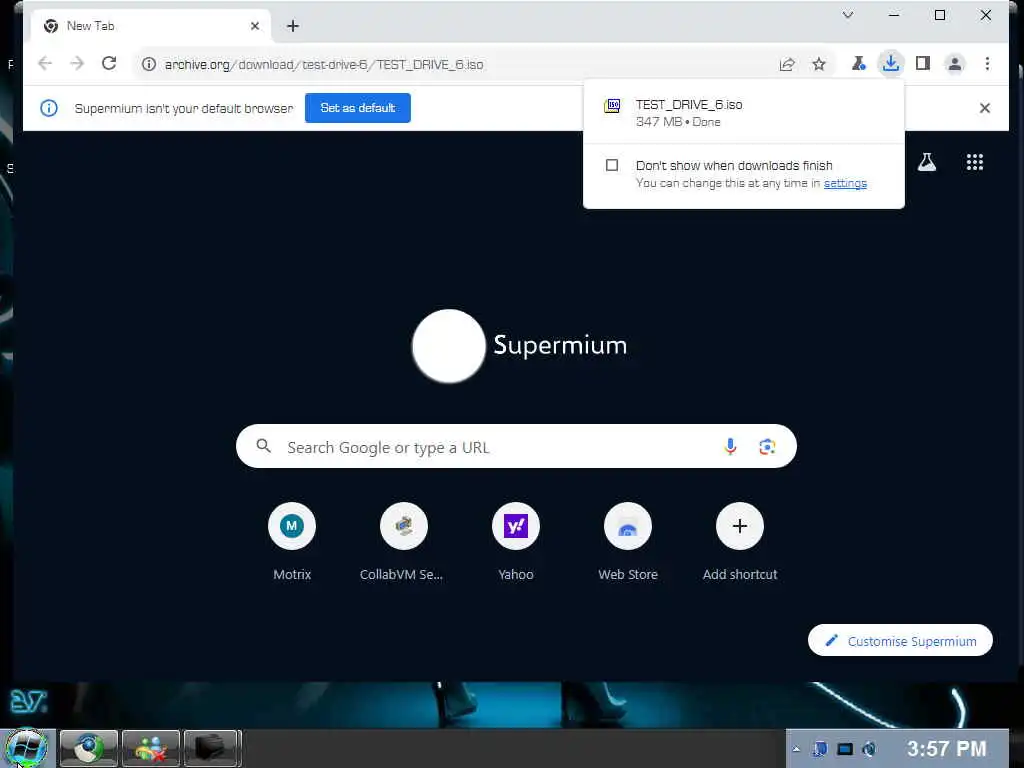Search by image with lens icon

(x=767, y=447)
